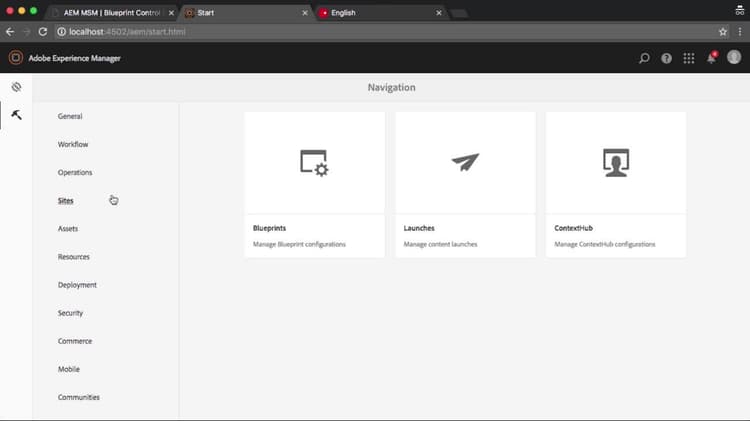Screen dimensions: 750x421
Task: Click 'Manage ContextHub configurations' text
Action: click(605, 244)
